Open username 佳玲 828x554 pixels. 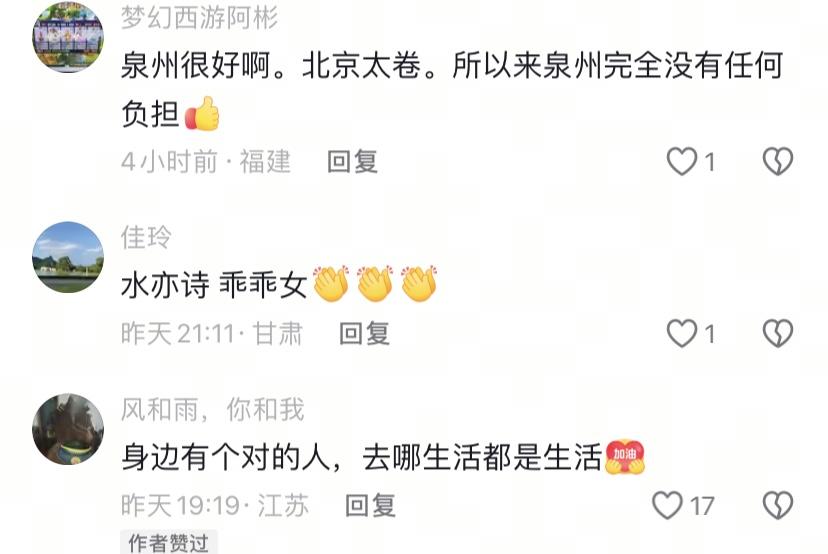coord(146,237)
